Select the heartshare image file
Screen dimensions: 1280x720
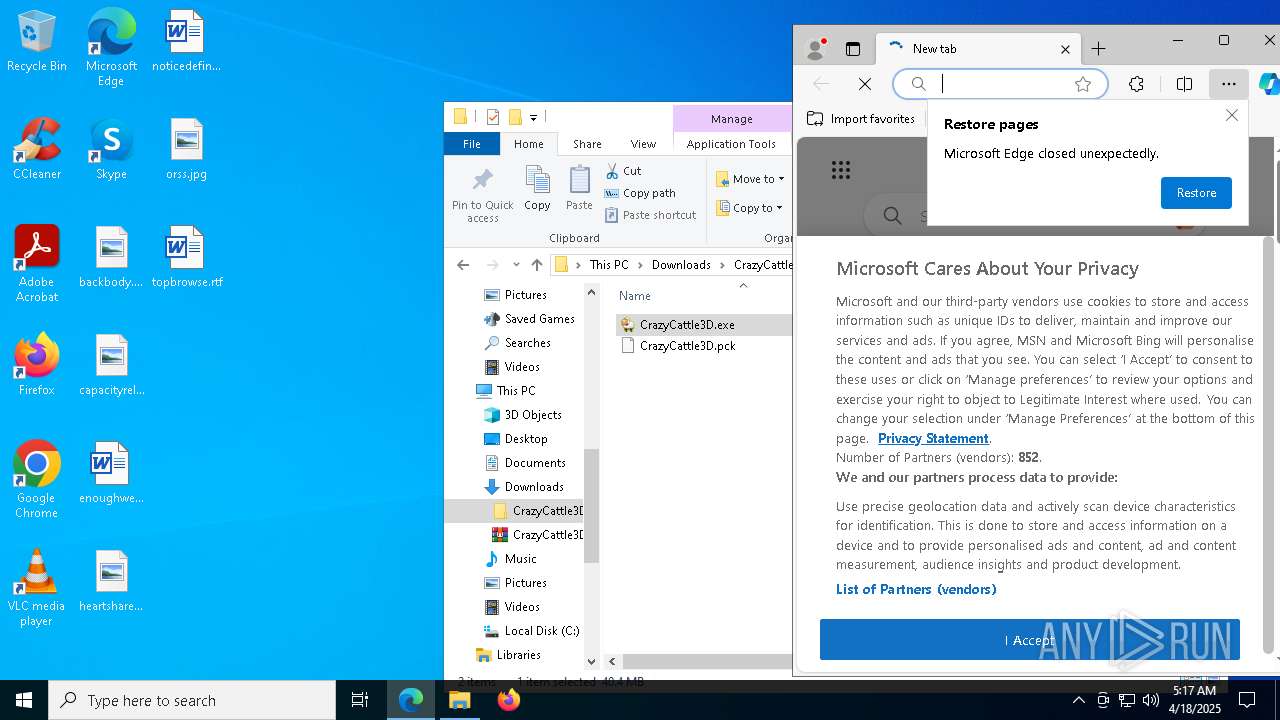111,582
